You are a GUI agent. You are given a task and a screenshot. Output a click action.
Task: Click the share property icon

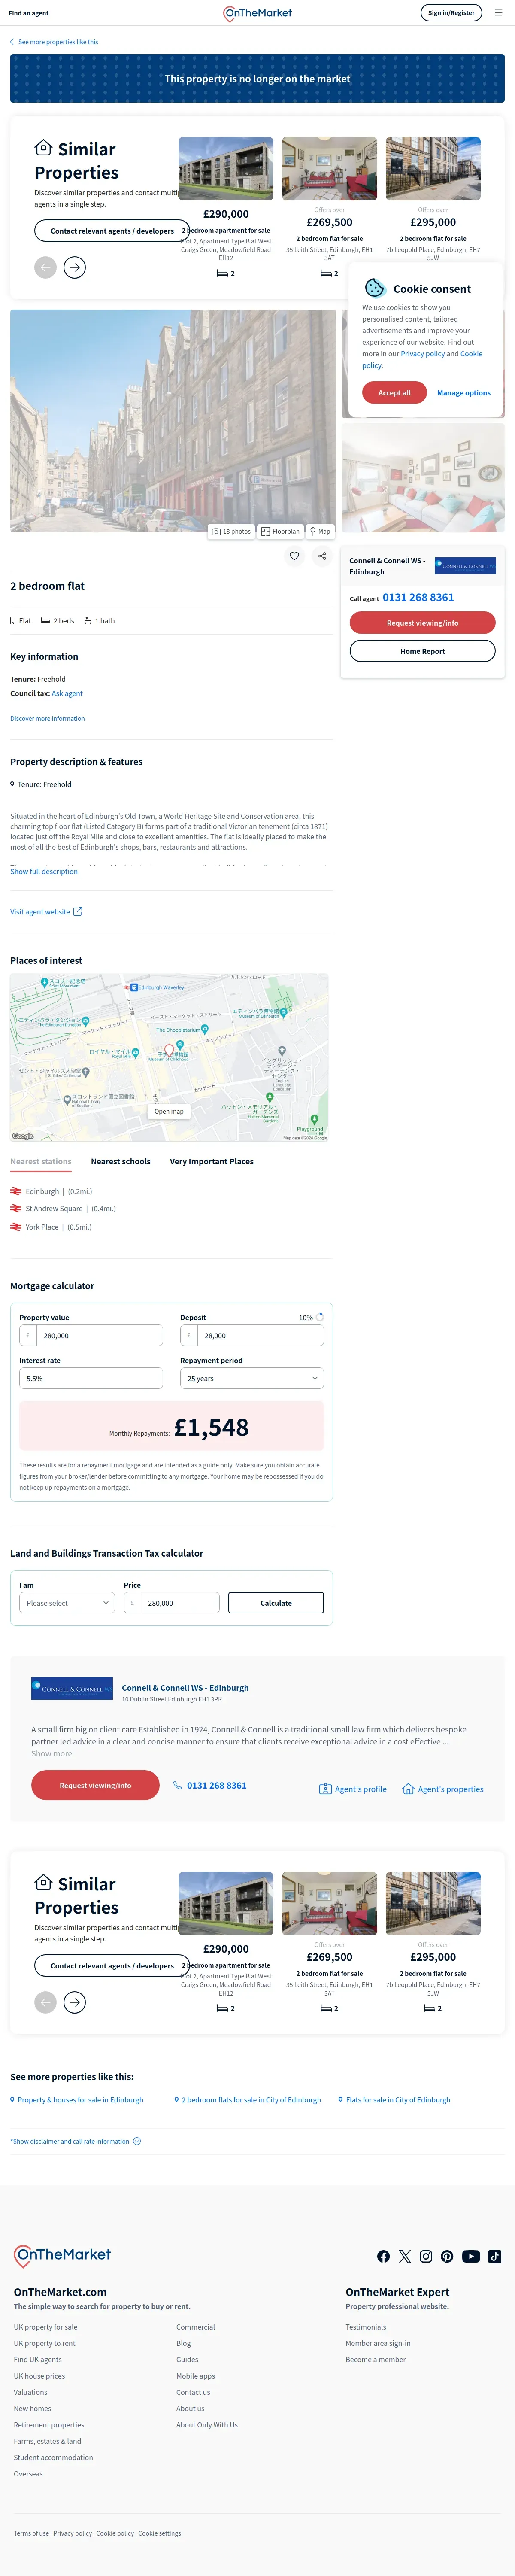(x=322, y=556)
